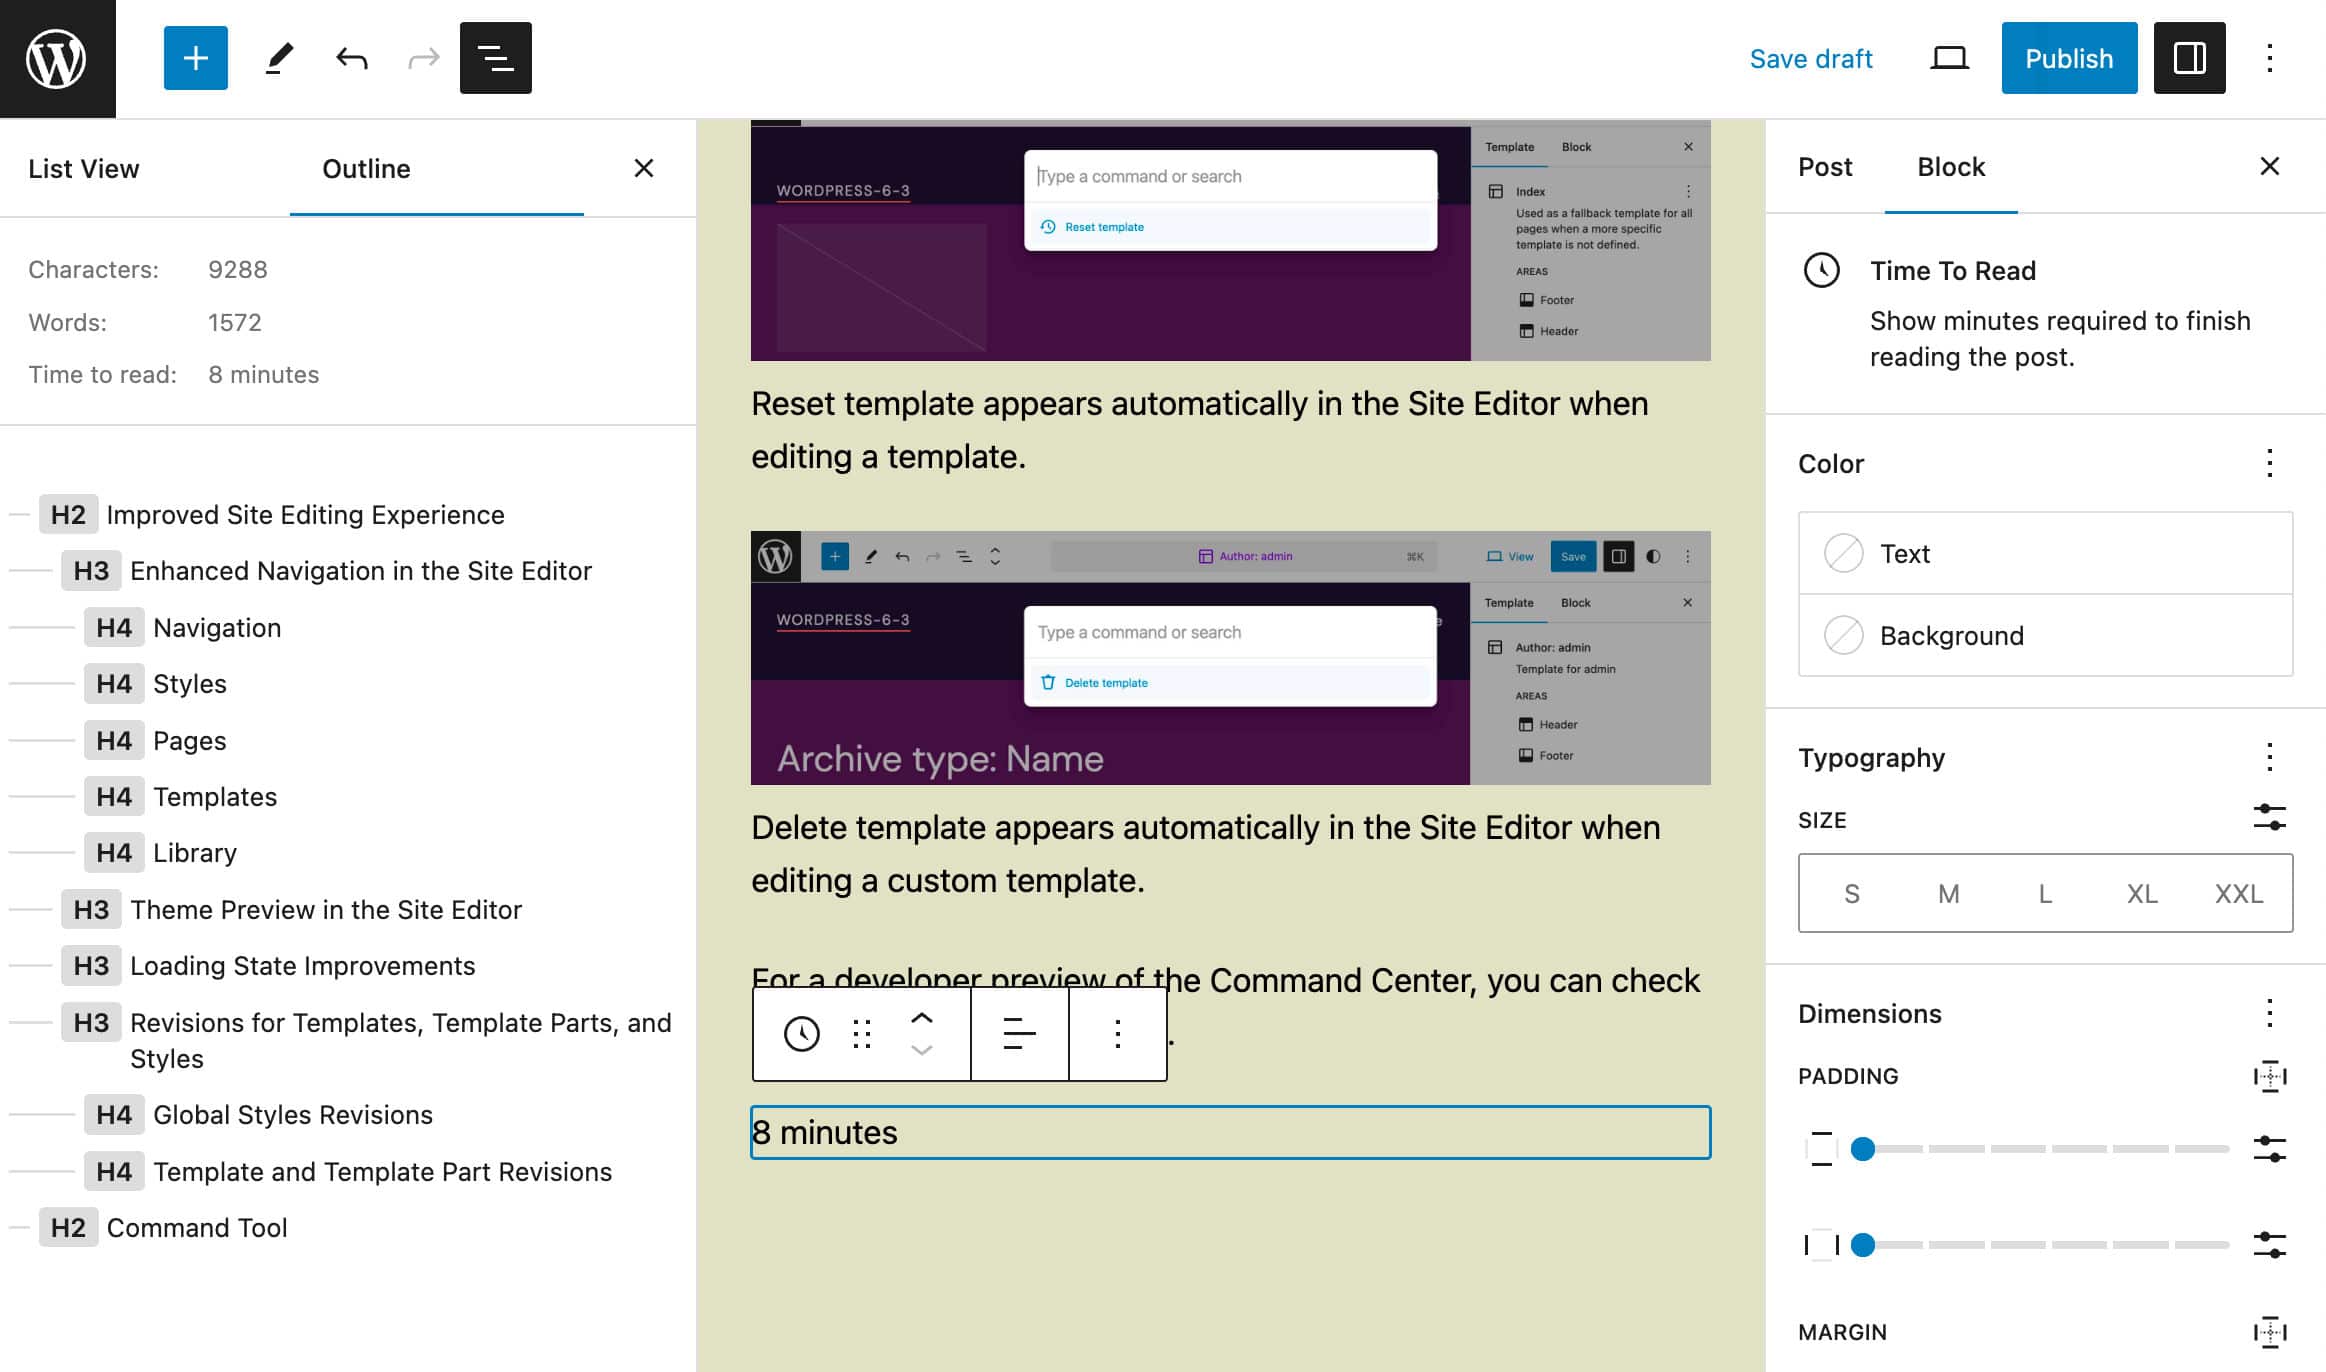Toggle custom font size input in Typography
This screenshot has height=1372, width=2326.
click(2269, 819)
